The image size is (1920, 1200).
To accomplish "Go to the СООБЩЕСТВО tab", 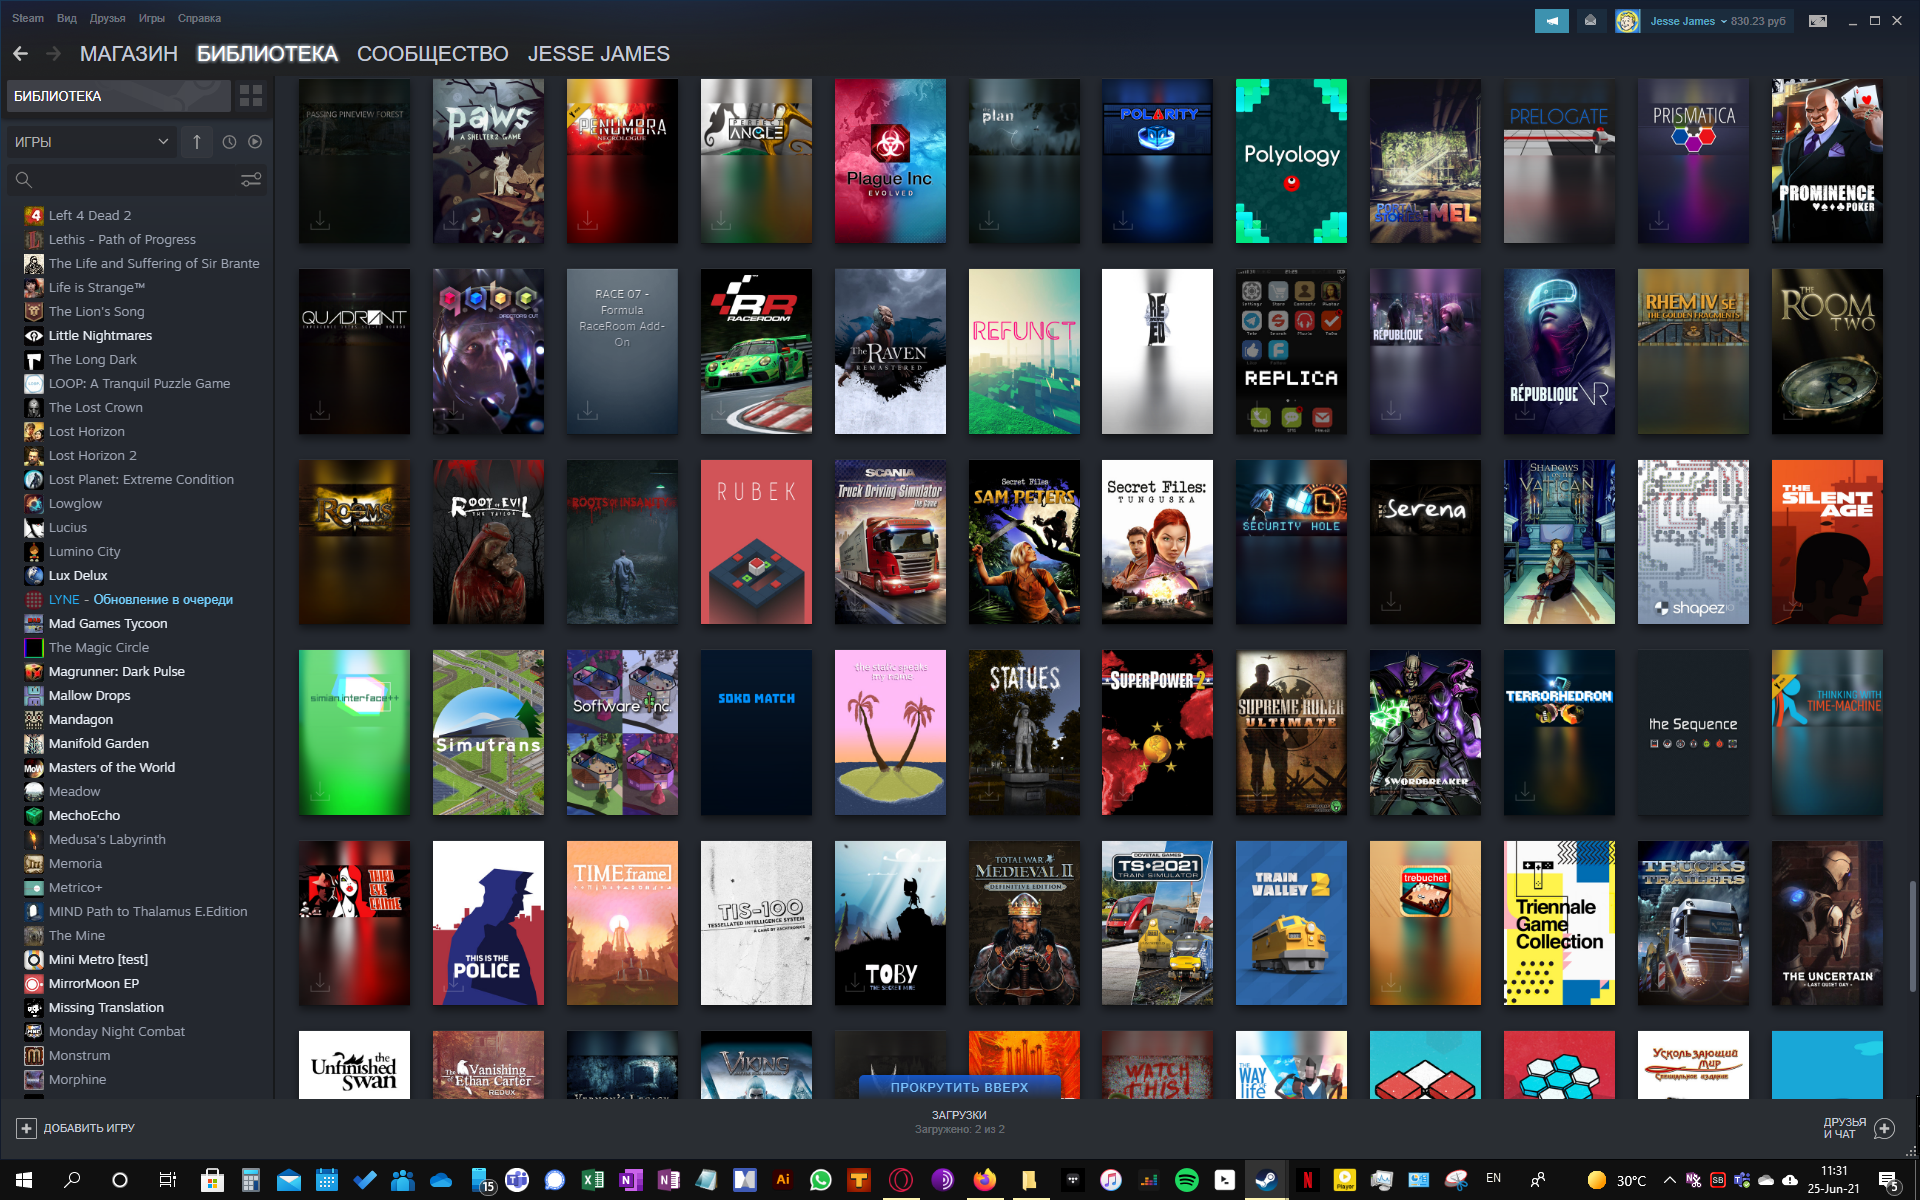I will click(433, 54).
